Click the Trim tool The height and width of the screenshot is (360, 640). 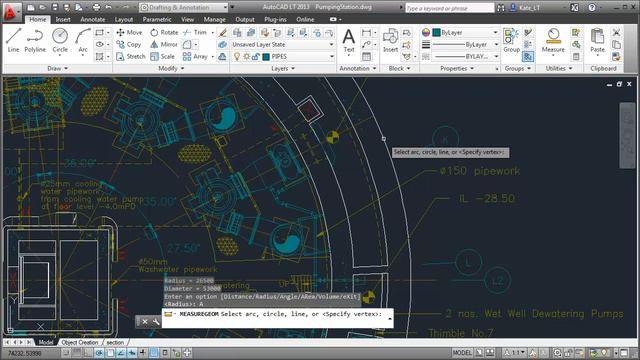[195, 32]
